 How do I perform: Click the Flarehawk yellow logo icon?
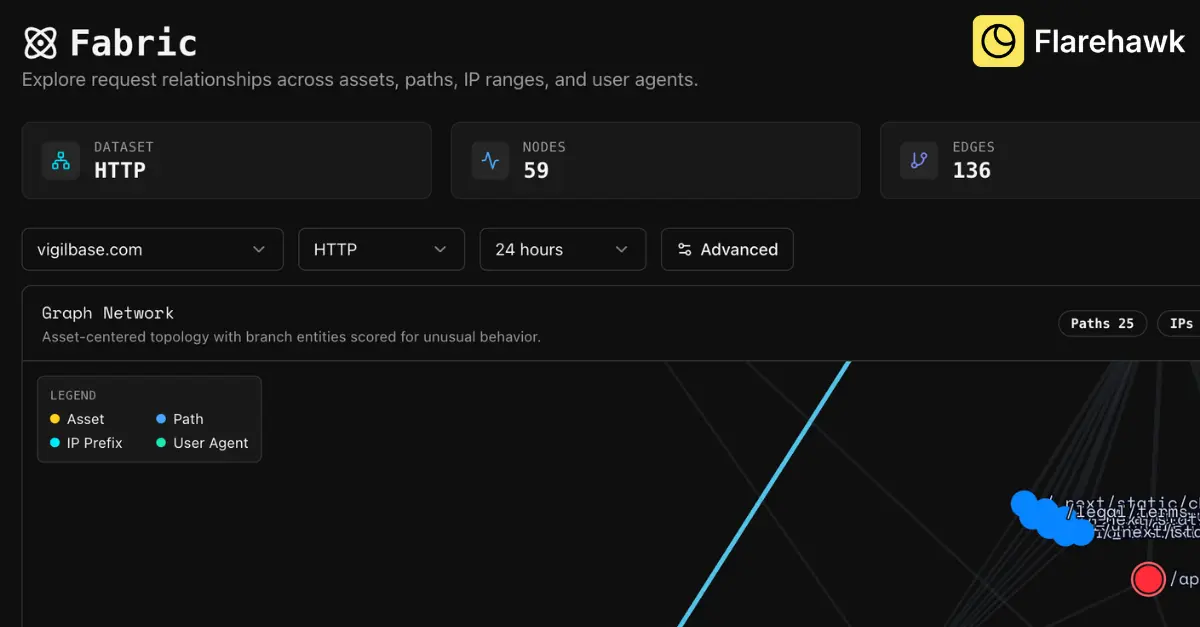[998, 41]
